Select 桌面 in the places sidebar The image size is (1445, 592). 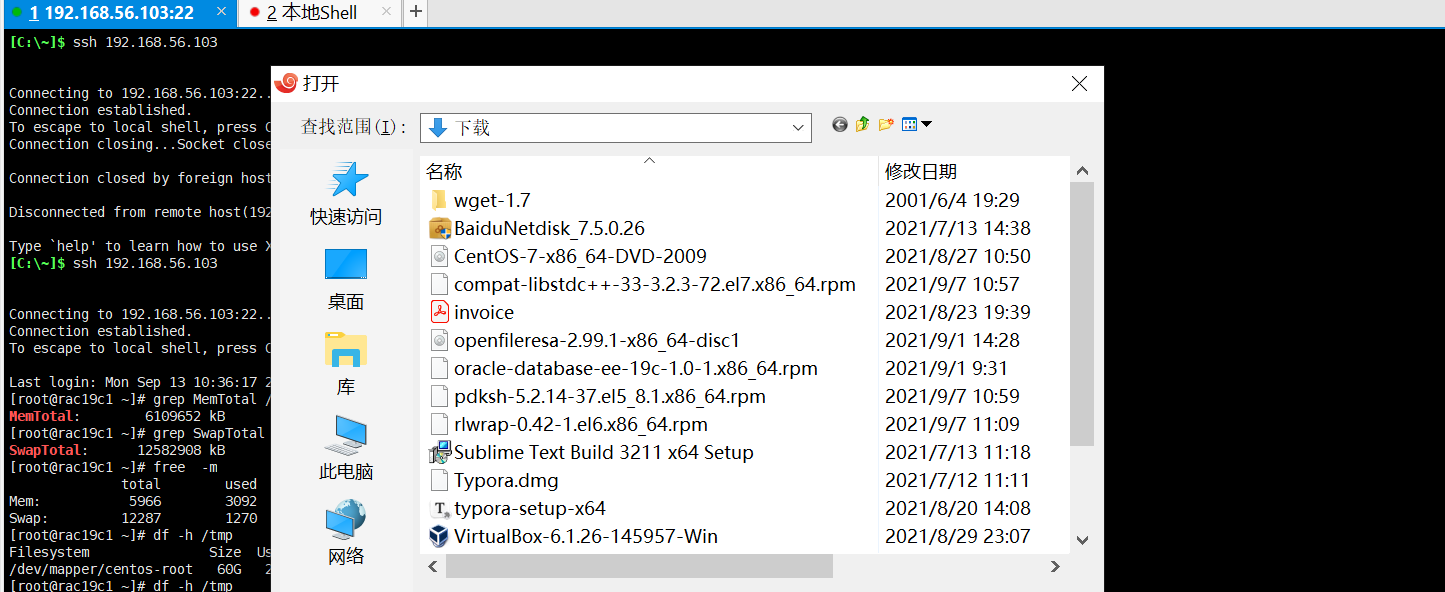(x=346, y=280)
